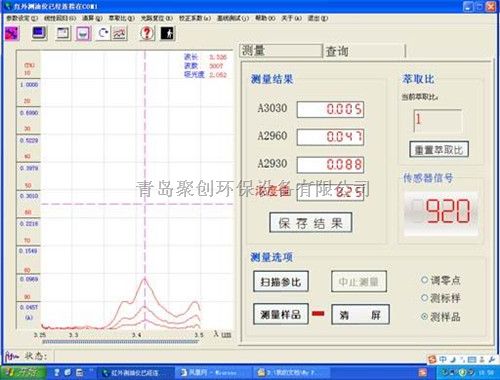The width and height of the screenshot is (500, 380).
Task: Click the 当前萃取比 input field
Action: pos(438,120)
